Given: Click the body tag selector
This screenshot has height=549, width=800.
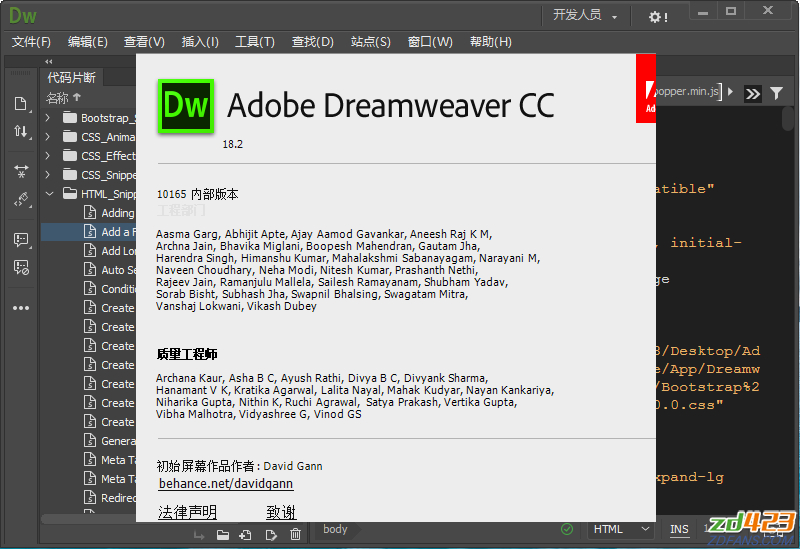Looking at the screenshot, I should point(335,530).
